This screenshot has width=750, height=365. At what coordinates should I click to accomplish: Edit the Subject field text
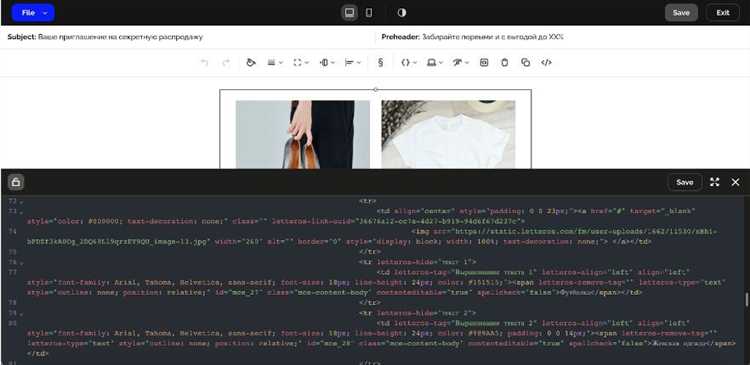pyautogui.click(x=121, y=37)
